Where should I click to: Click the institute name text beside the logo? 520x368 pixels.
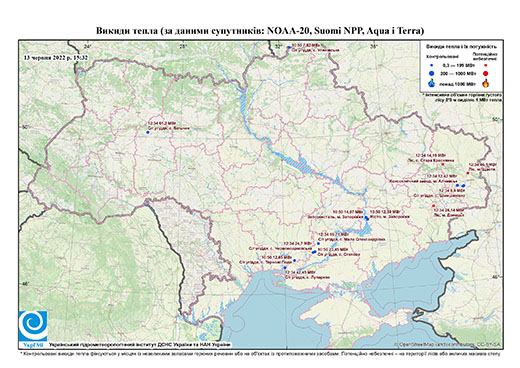coord(140,345)
